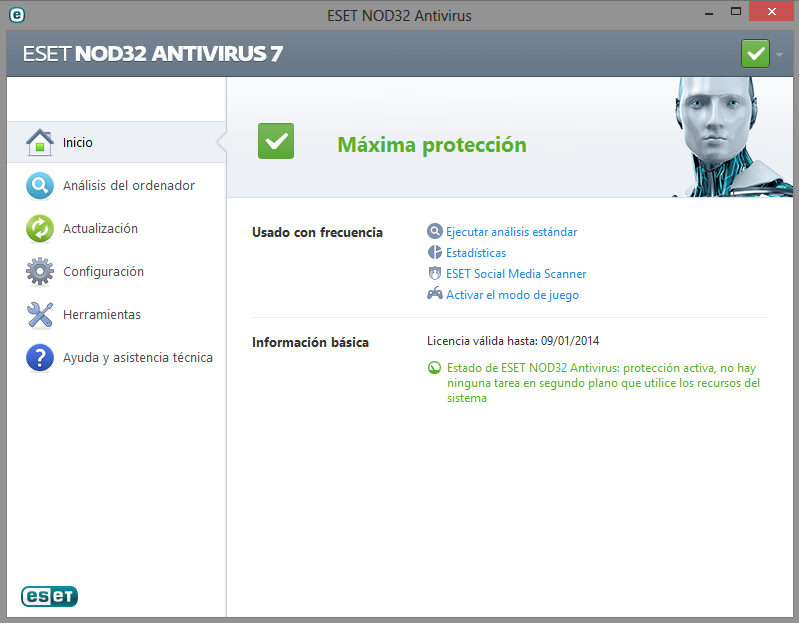Expand the dropdown arrow next to status checkmark
The height and width of the screenshot is (623, 799).
[x=779, y=54]
